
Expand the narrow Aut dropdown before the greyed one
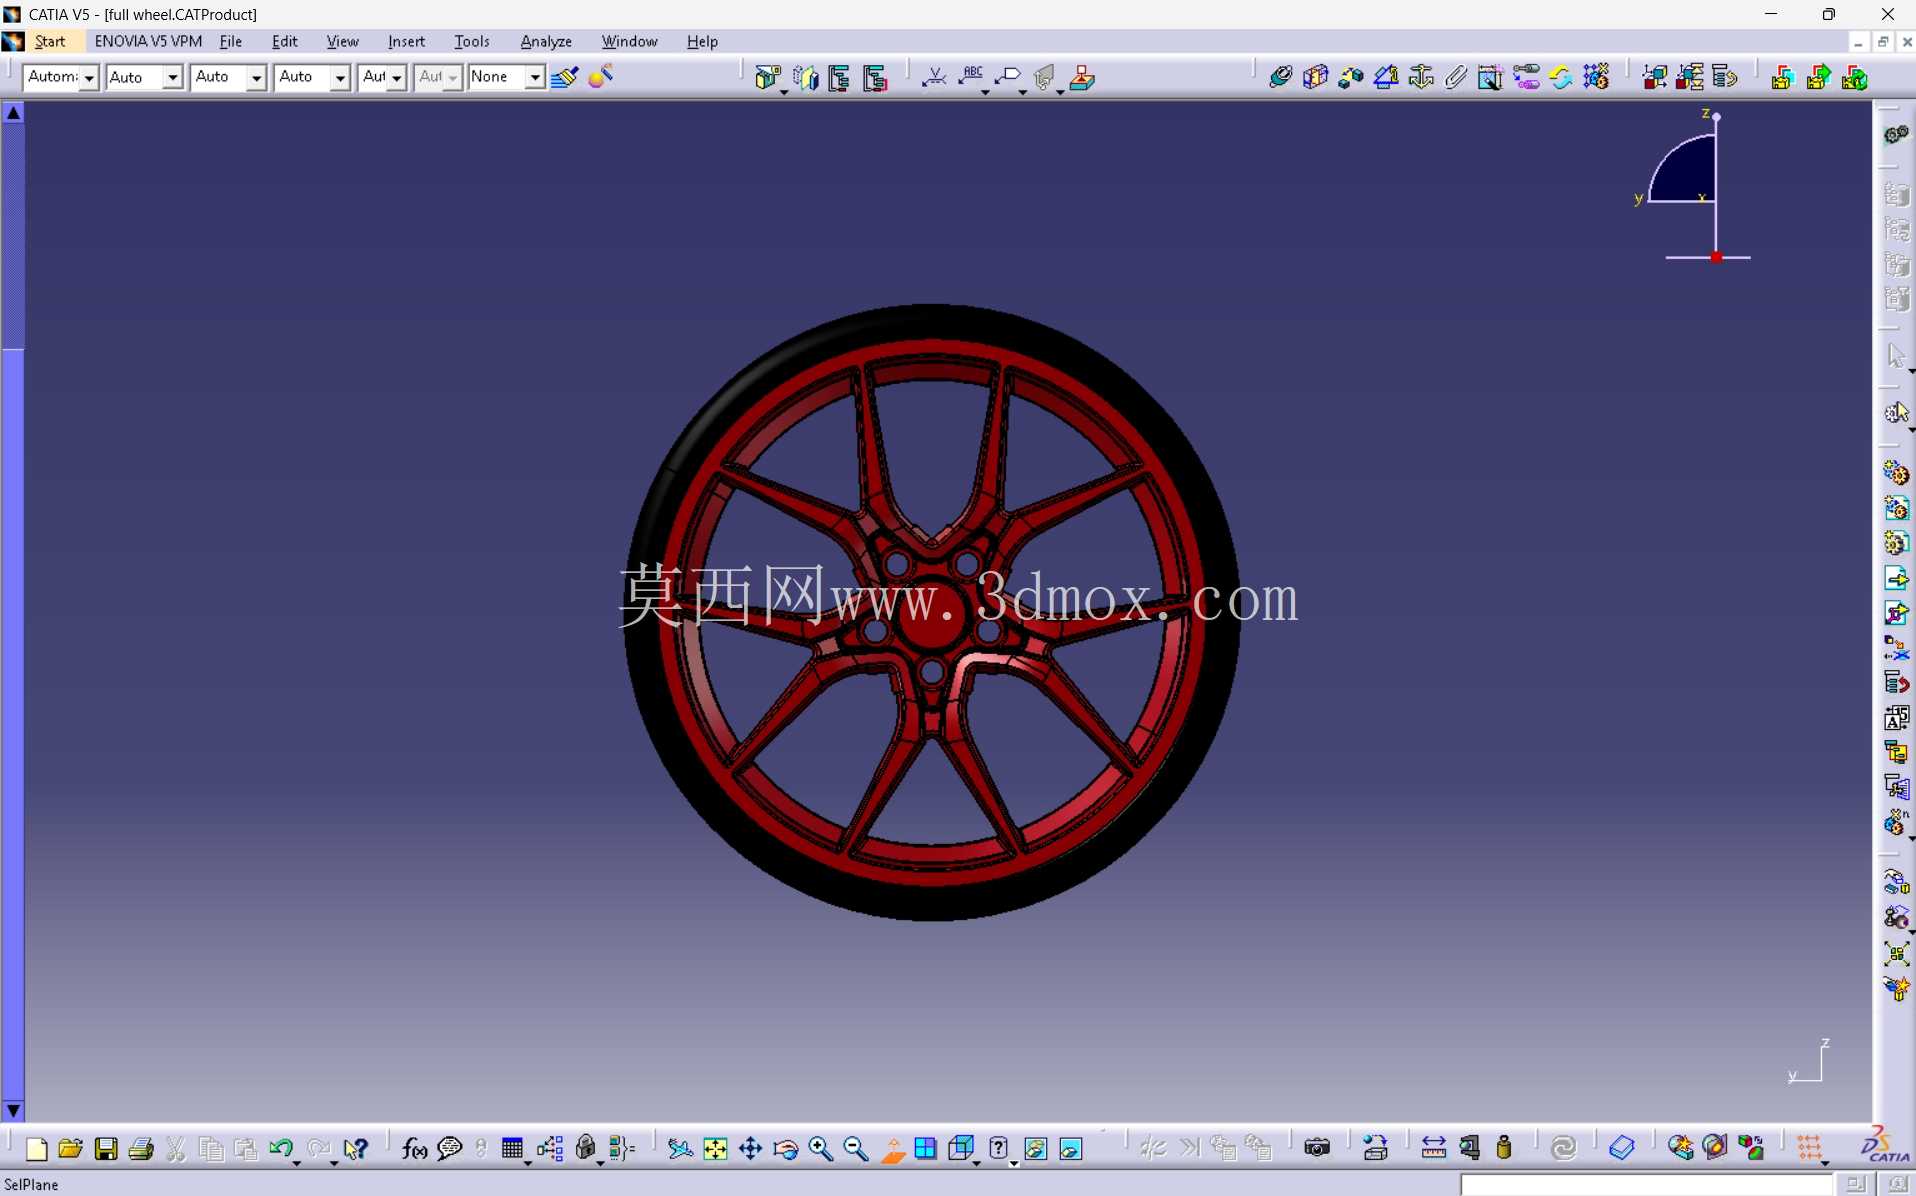tap(397, 77)
